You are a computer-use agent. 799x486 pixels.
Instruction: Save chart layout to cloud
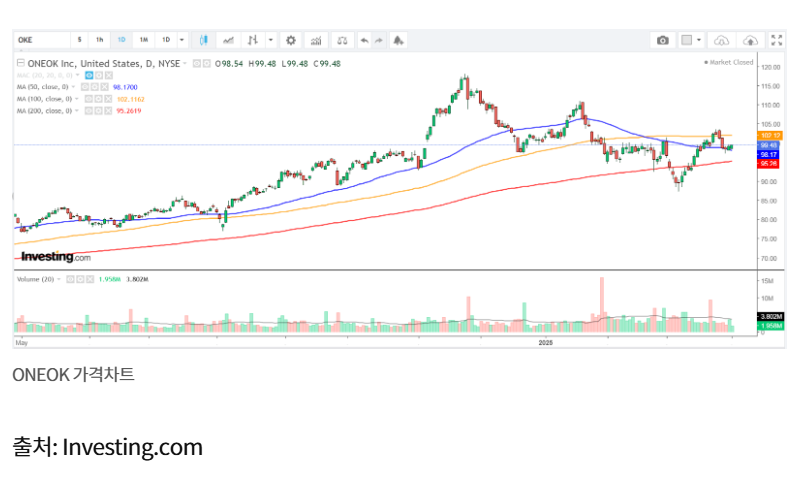click(750, 40)
